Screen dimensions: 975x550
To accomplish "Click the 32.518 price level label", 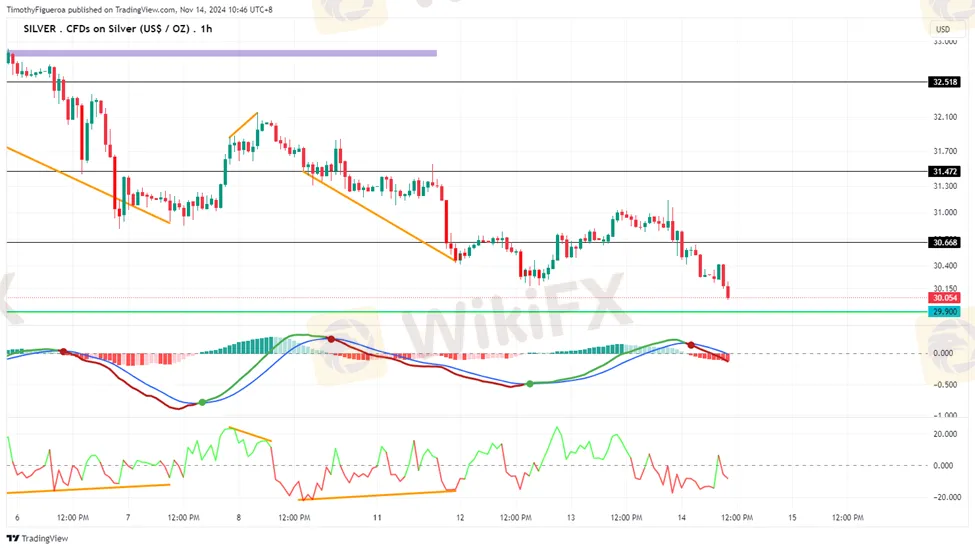I will [x=945, y=82].
